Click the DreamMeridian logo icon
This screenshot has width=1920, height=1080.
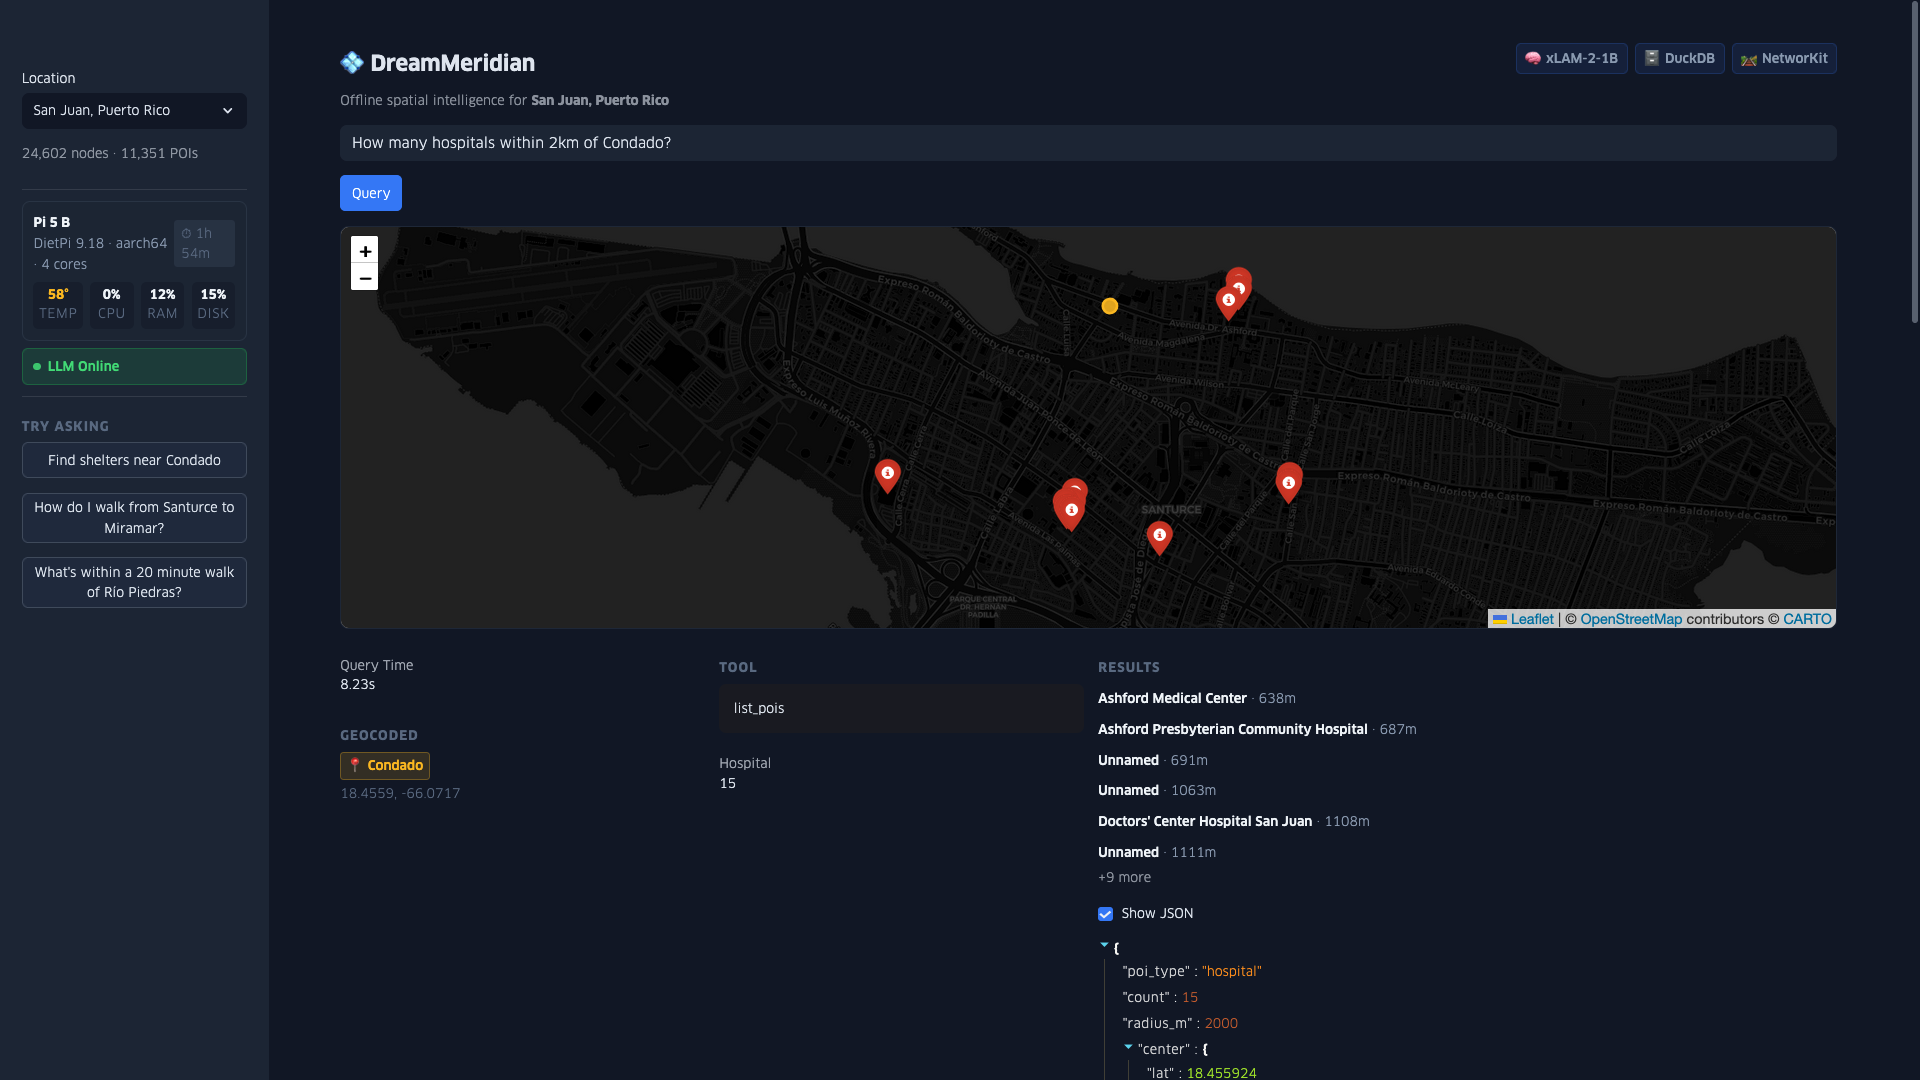click(352, 63)
